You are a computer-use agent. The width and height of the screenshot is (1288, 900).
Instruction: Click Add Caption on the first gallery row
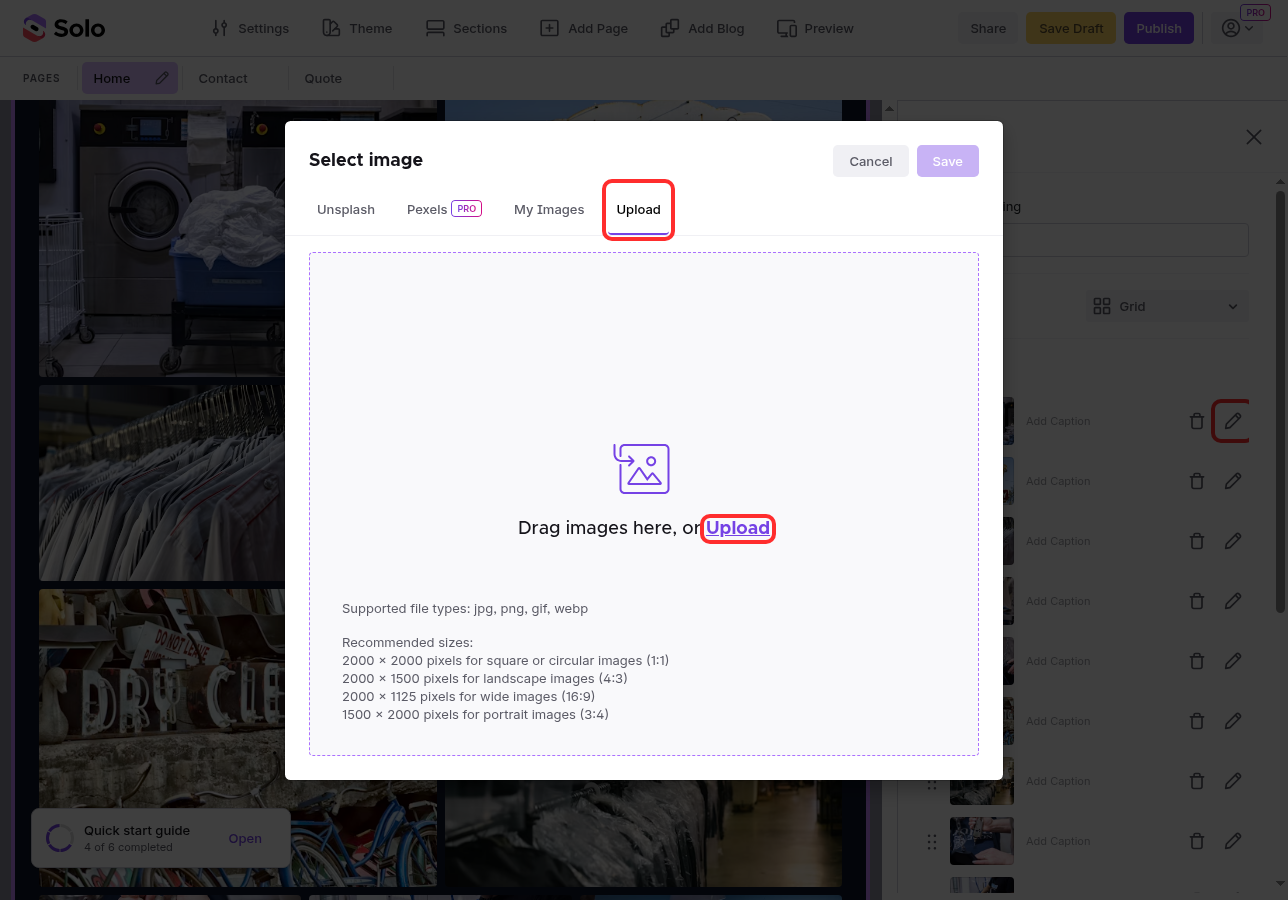[x=1058, y=421]
